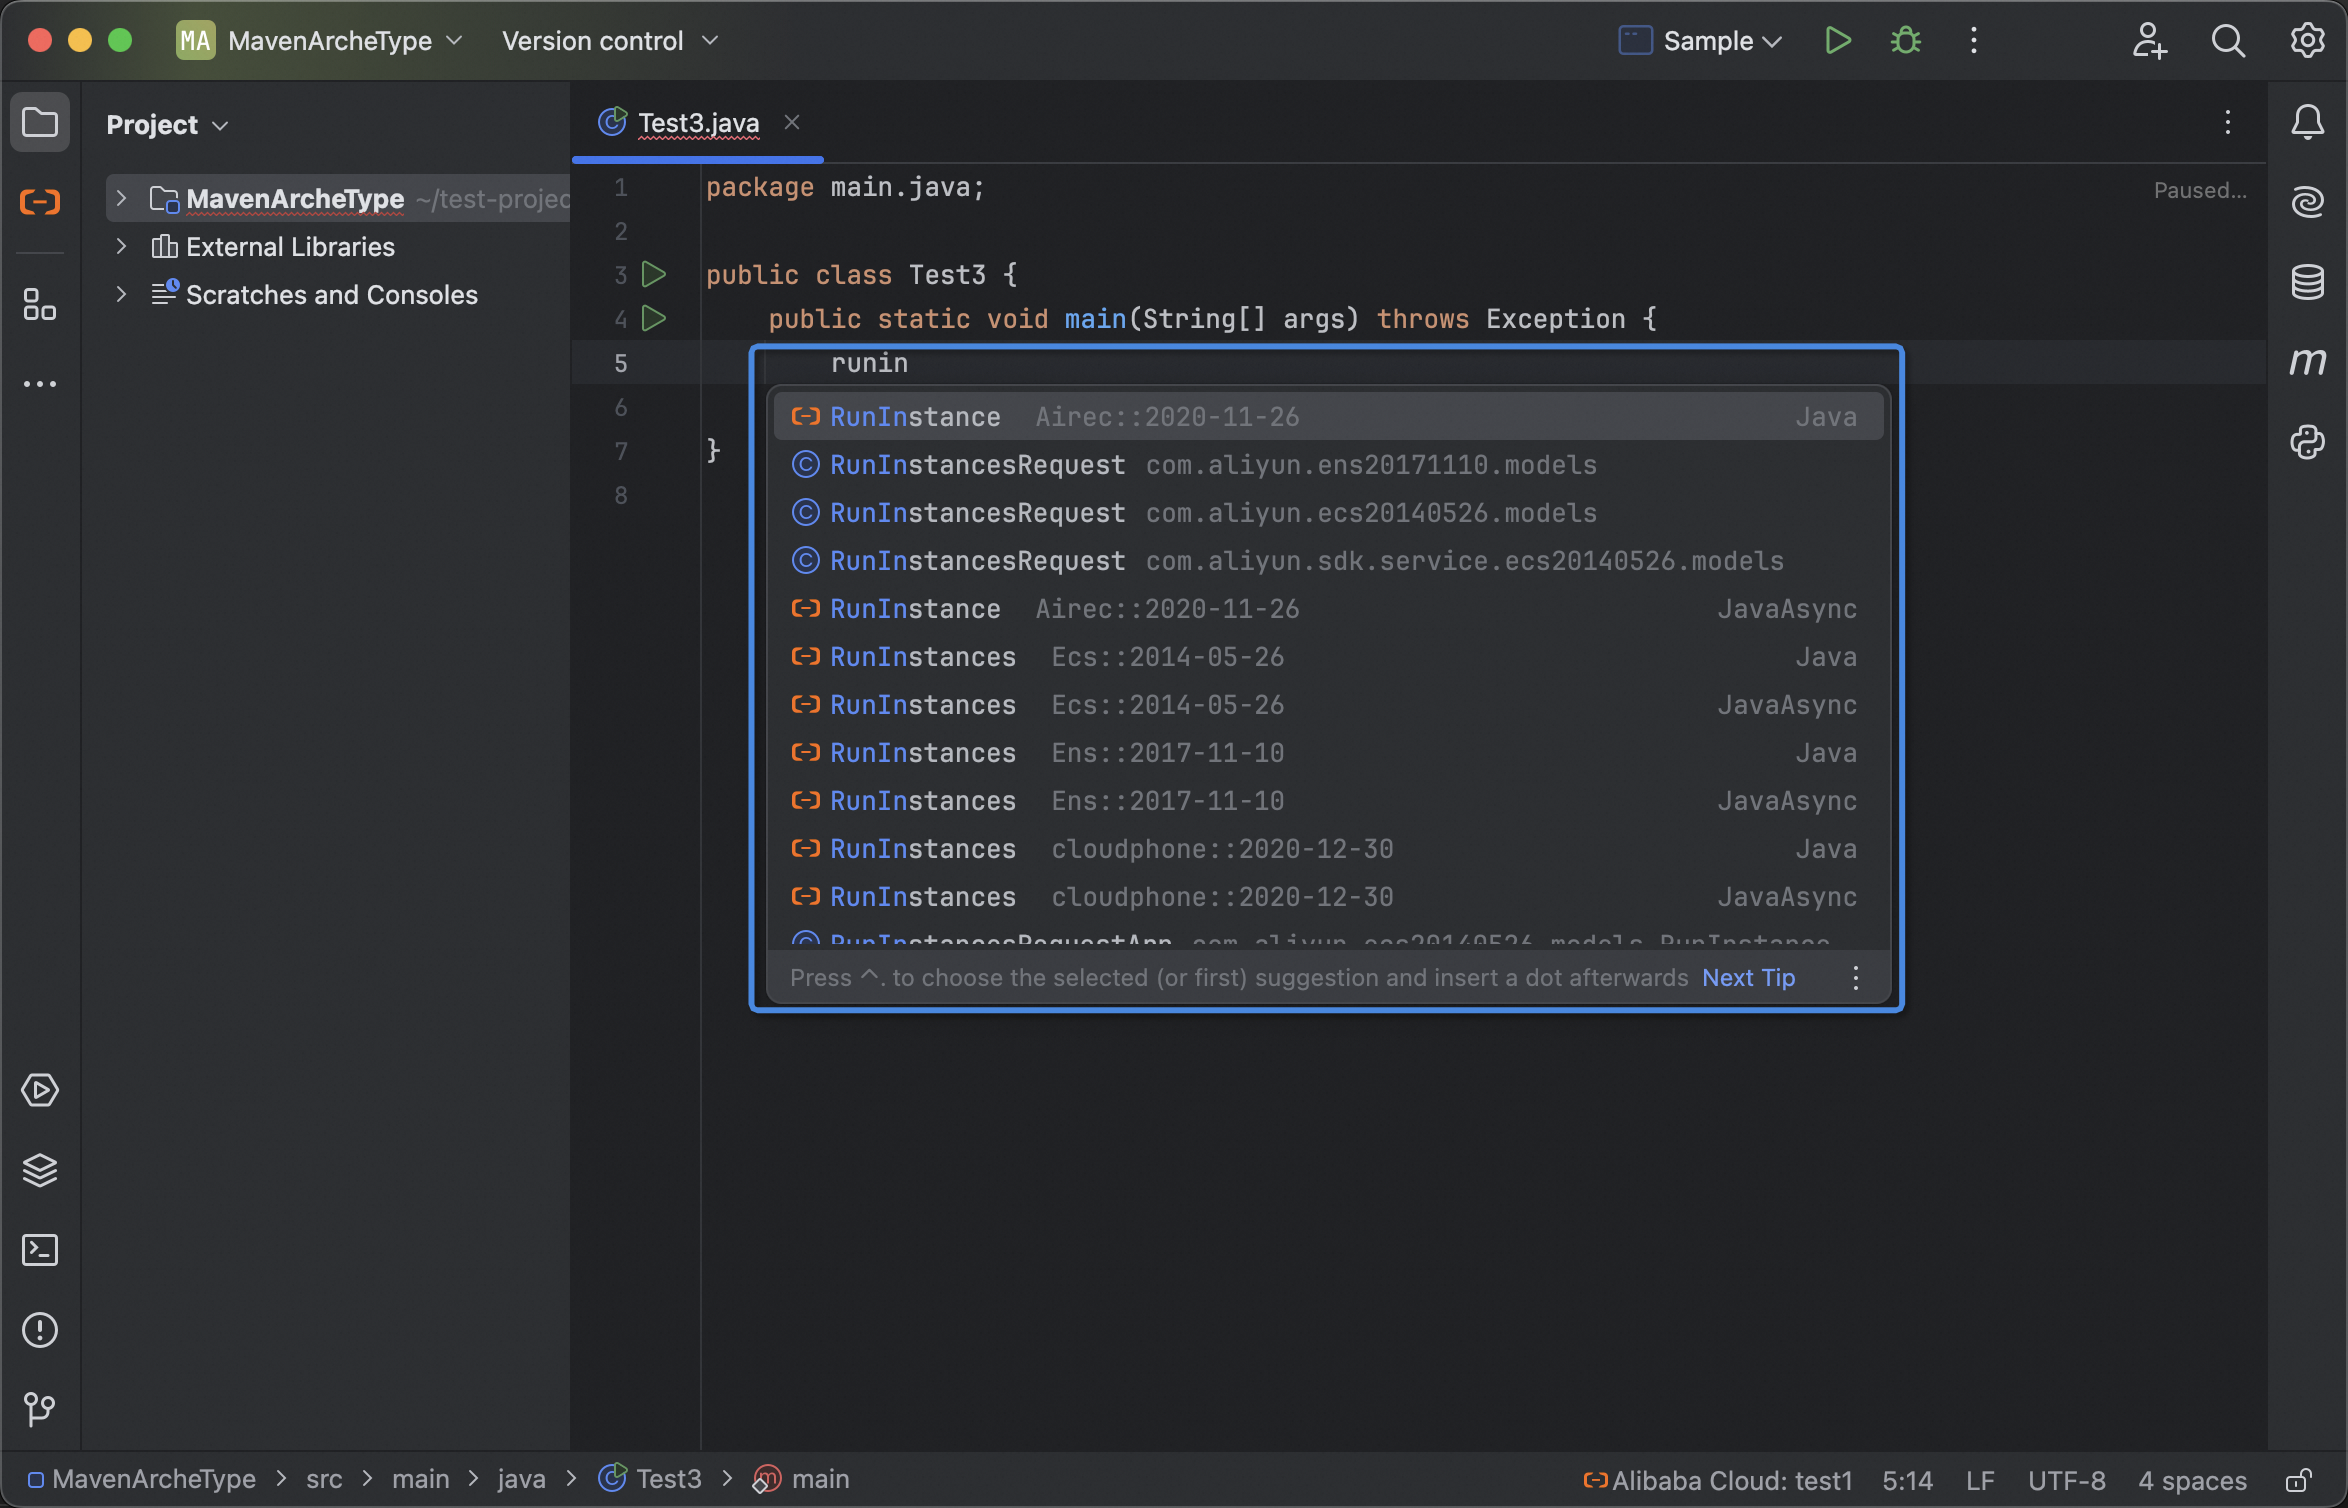
Task: Click the Debug bug icon
Action: point(1905,41)
